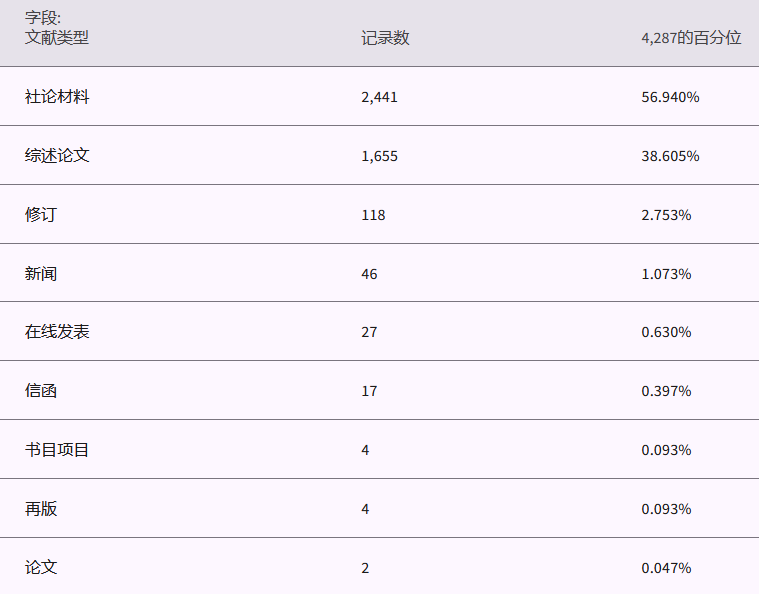
Task: Click the 社论材料 row label
Action: tap(57, 97)
